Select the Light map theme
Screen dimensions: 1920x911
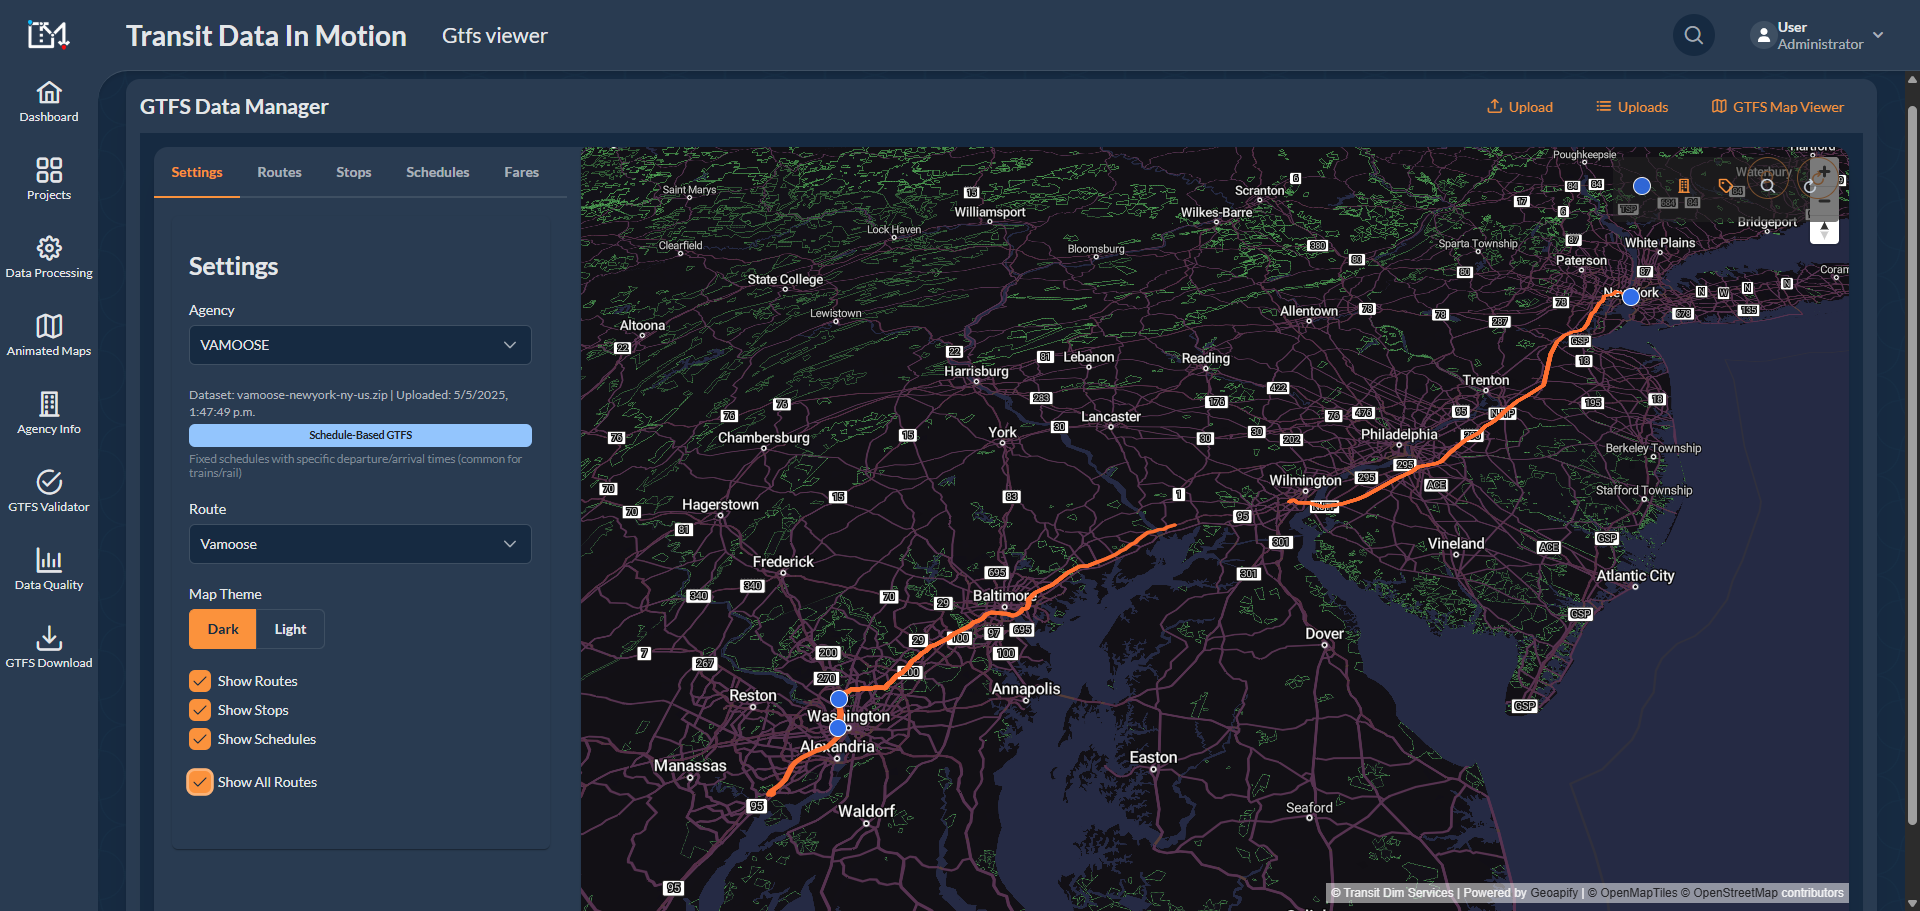(290, 629)
